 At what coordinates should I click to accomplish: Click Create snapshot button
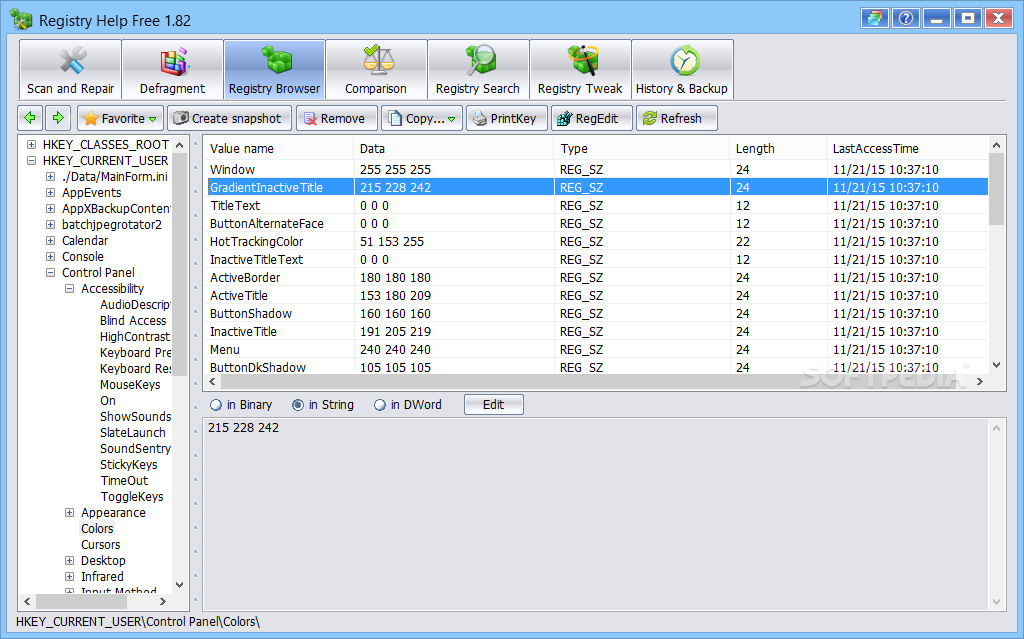point(229,118)
